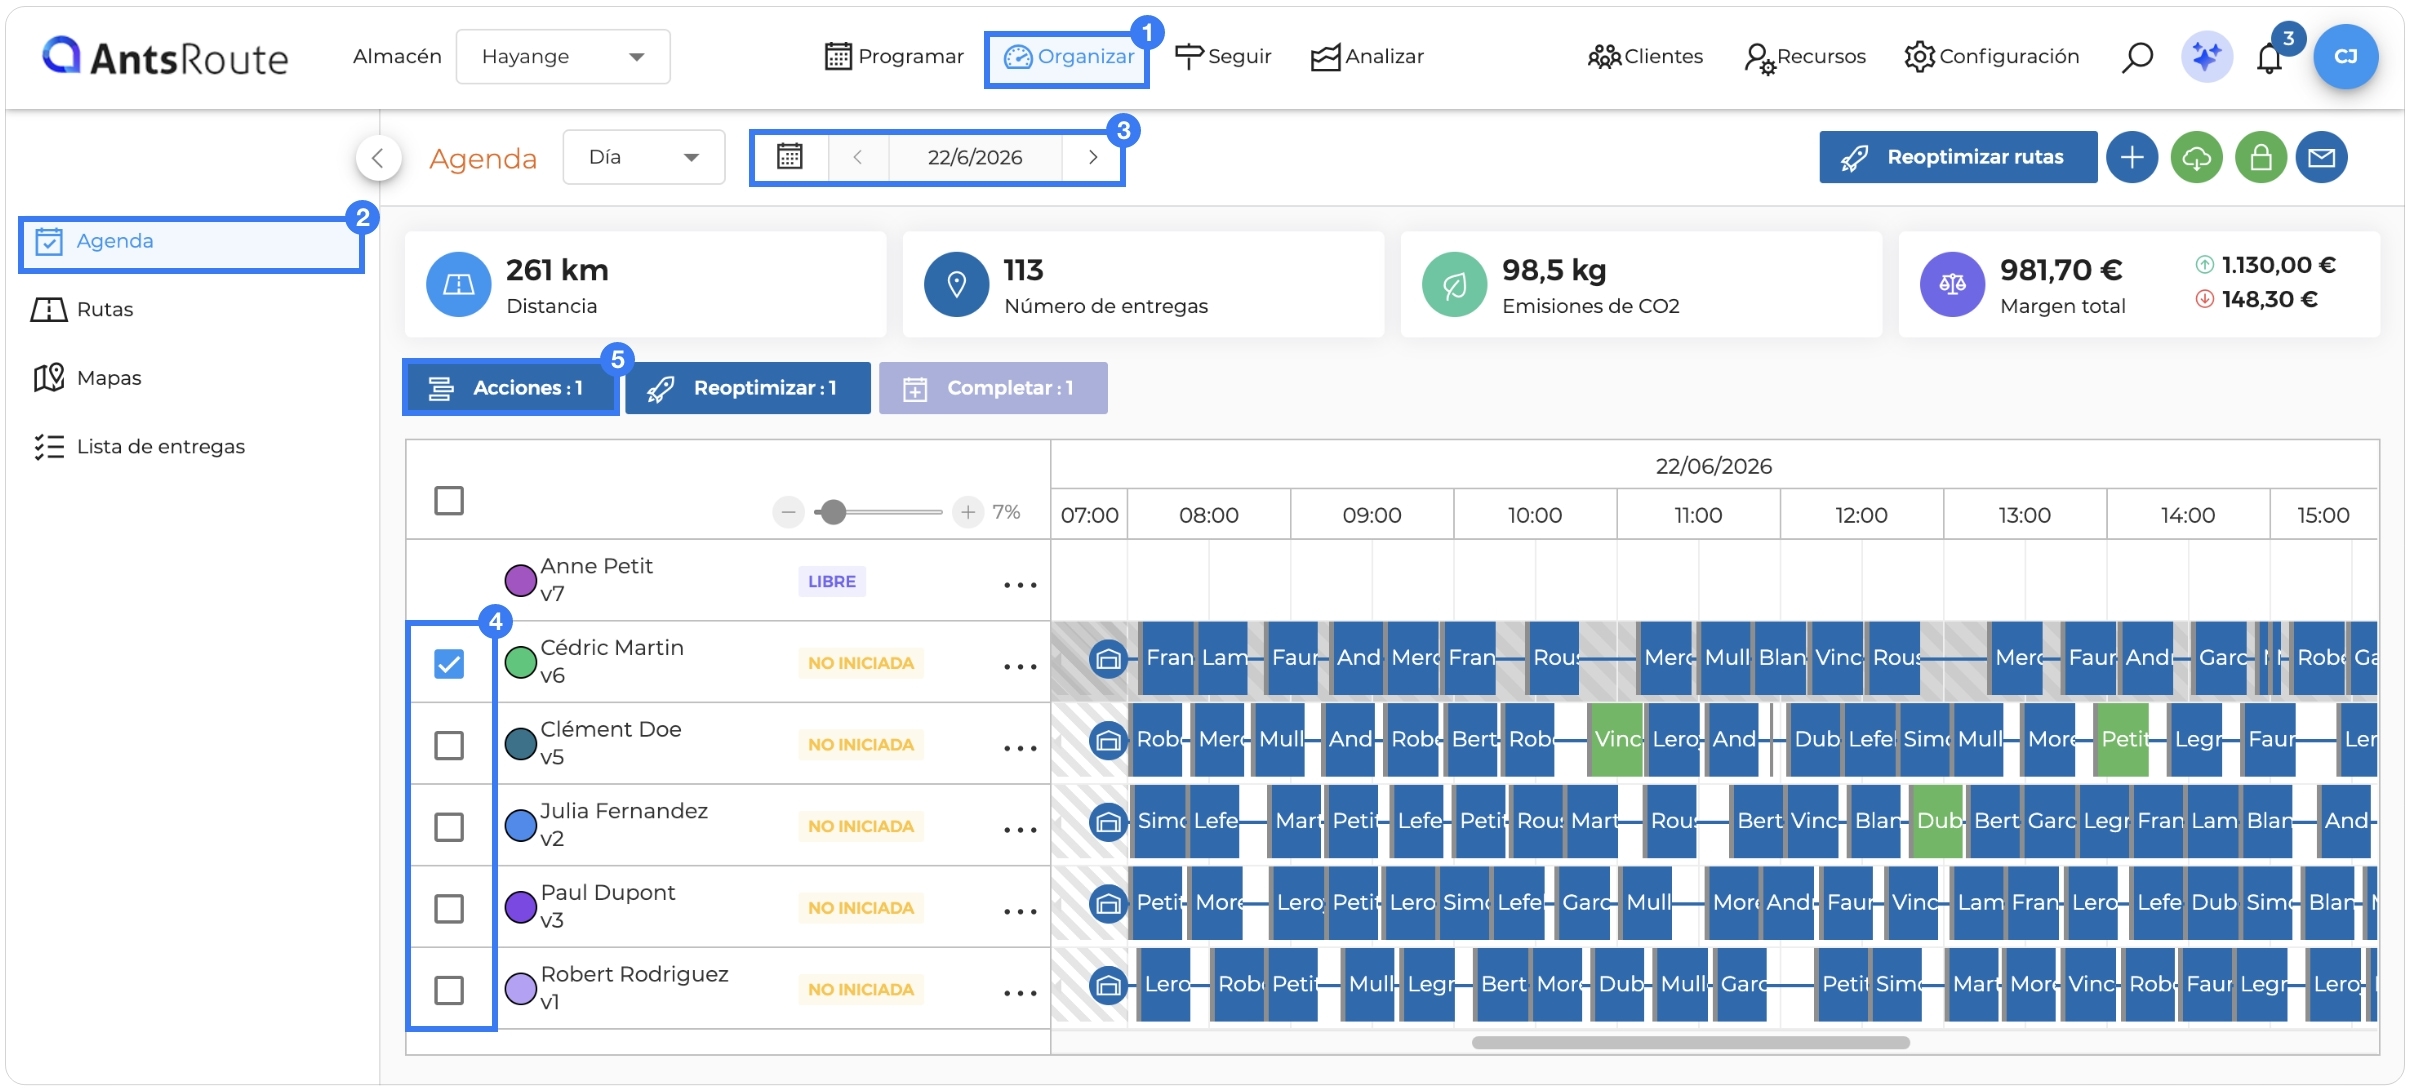The height and width of the screenshot is (1091, 2410).
Task: Click the AI sparkle assistant icon
Action: [x=2206, y=57]
